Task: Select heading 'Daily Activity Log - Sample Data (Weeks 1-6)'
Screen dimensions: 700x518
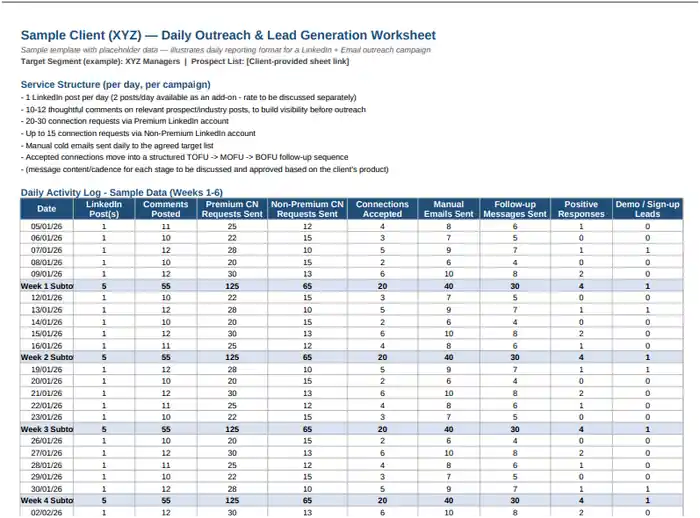Action: coord(121,192)
